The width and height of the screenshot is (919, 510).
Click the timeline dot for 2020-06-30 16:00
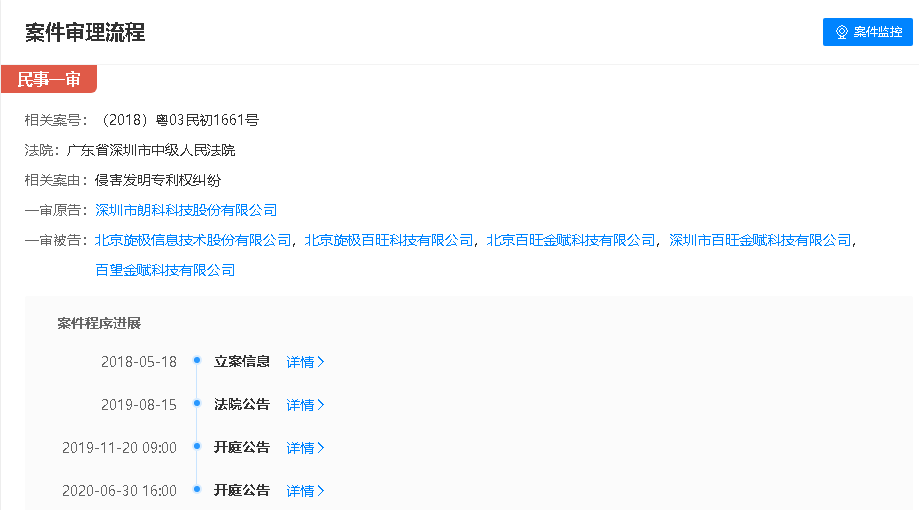pyautogui.click(x=197, y=490)
